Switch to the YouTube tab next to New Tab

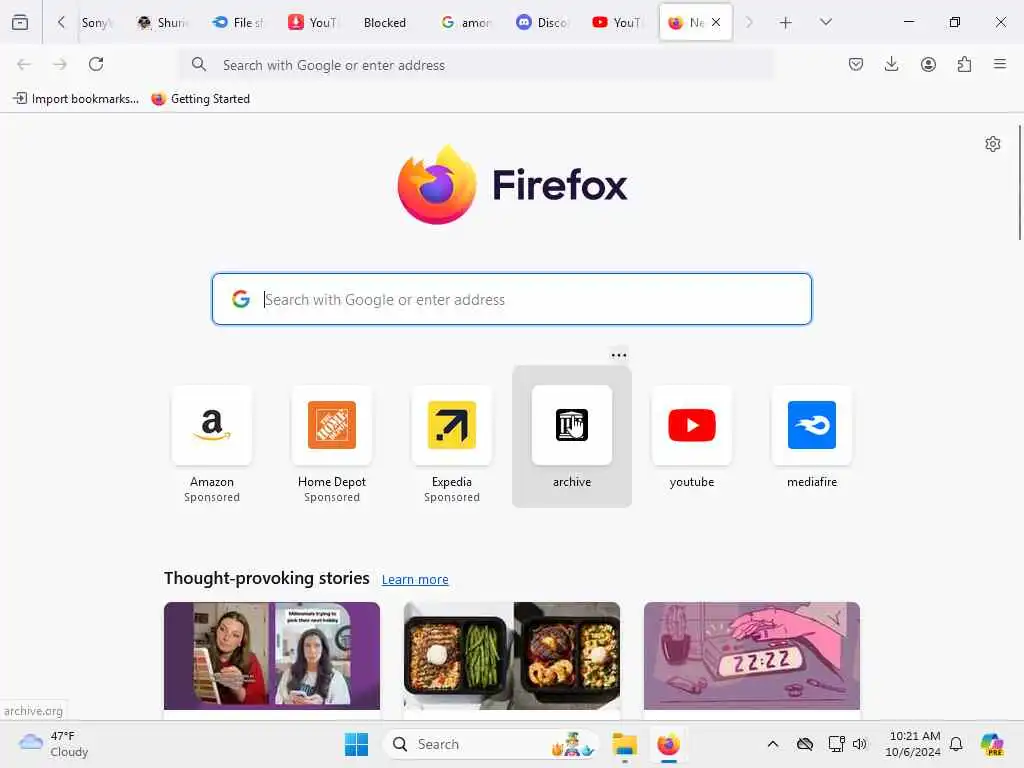616,23
